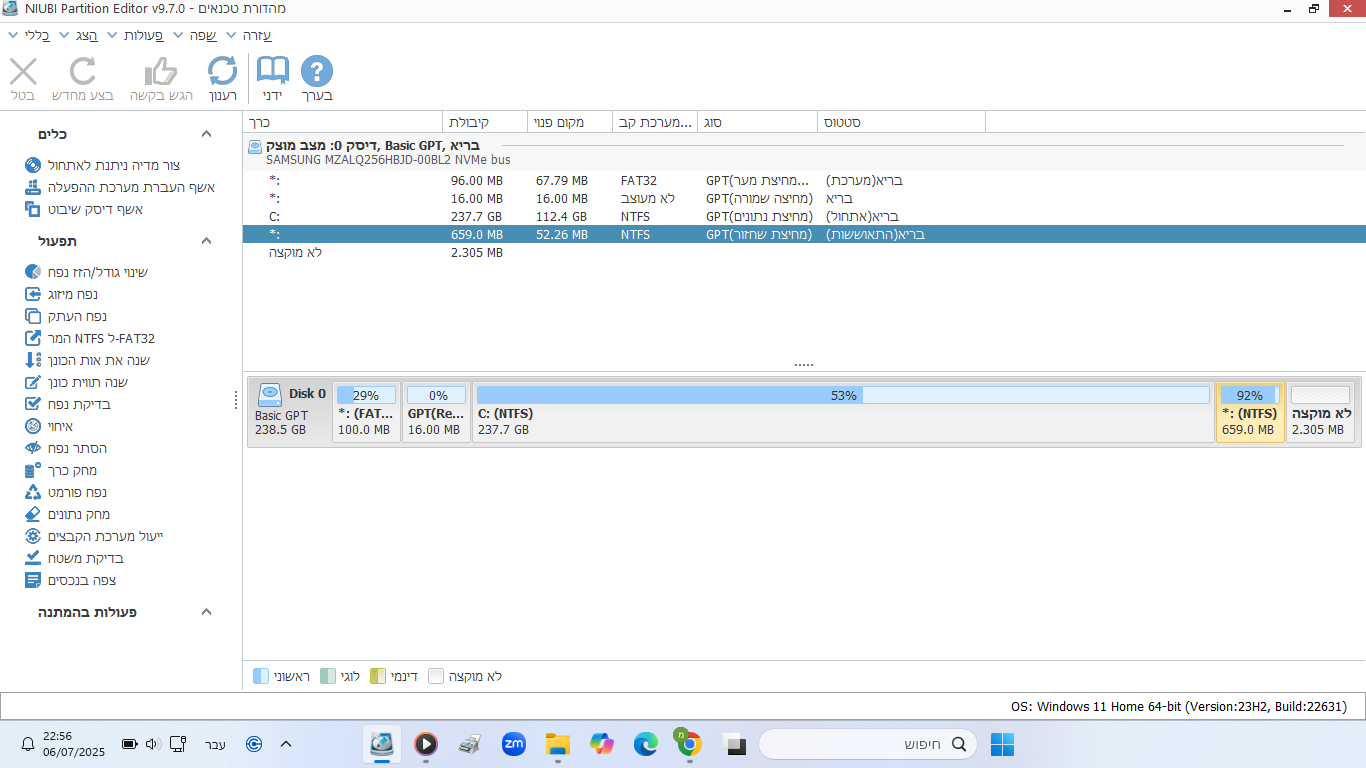Viewport: 1366px width, 768px height.
Task: Select the C: (NTFS) 237.7 GB block
Action: 843,411
